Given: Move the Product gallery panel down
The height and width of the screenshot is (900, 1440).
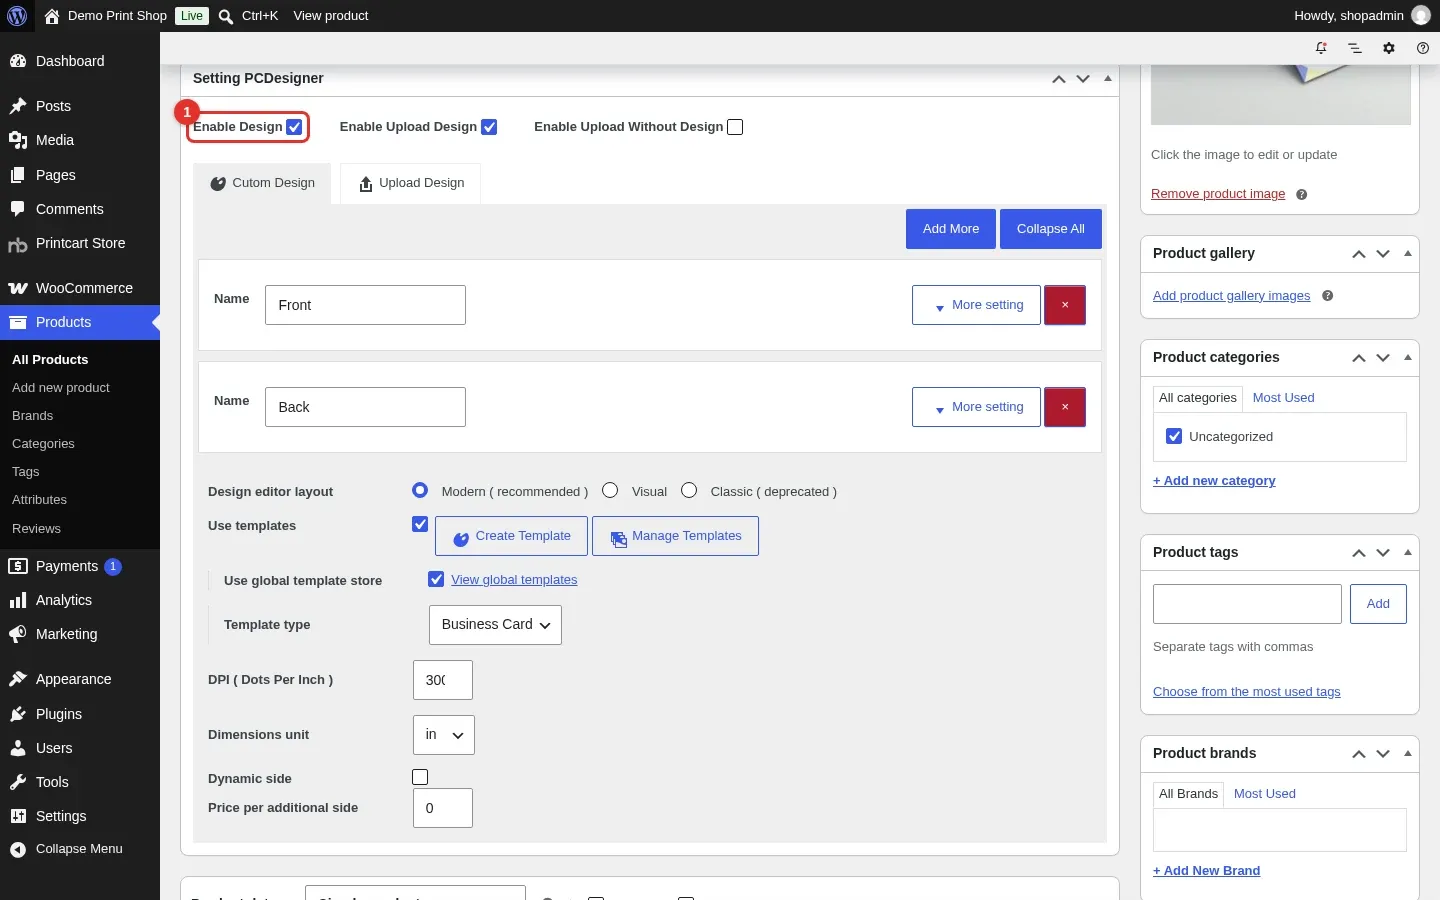Looking at the screenshot, I should pos(1383,254).
